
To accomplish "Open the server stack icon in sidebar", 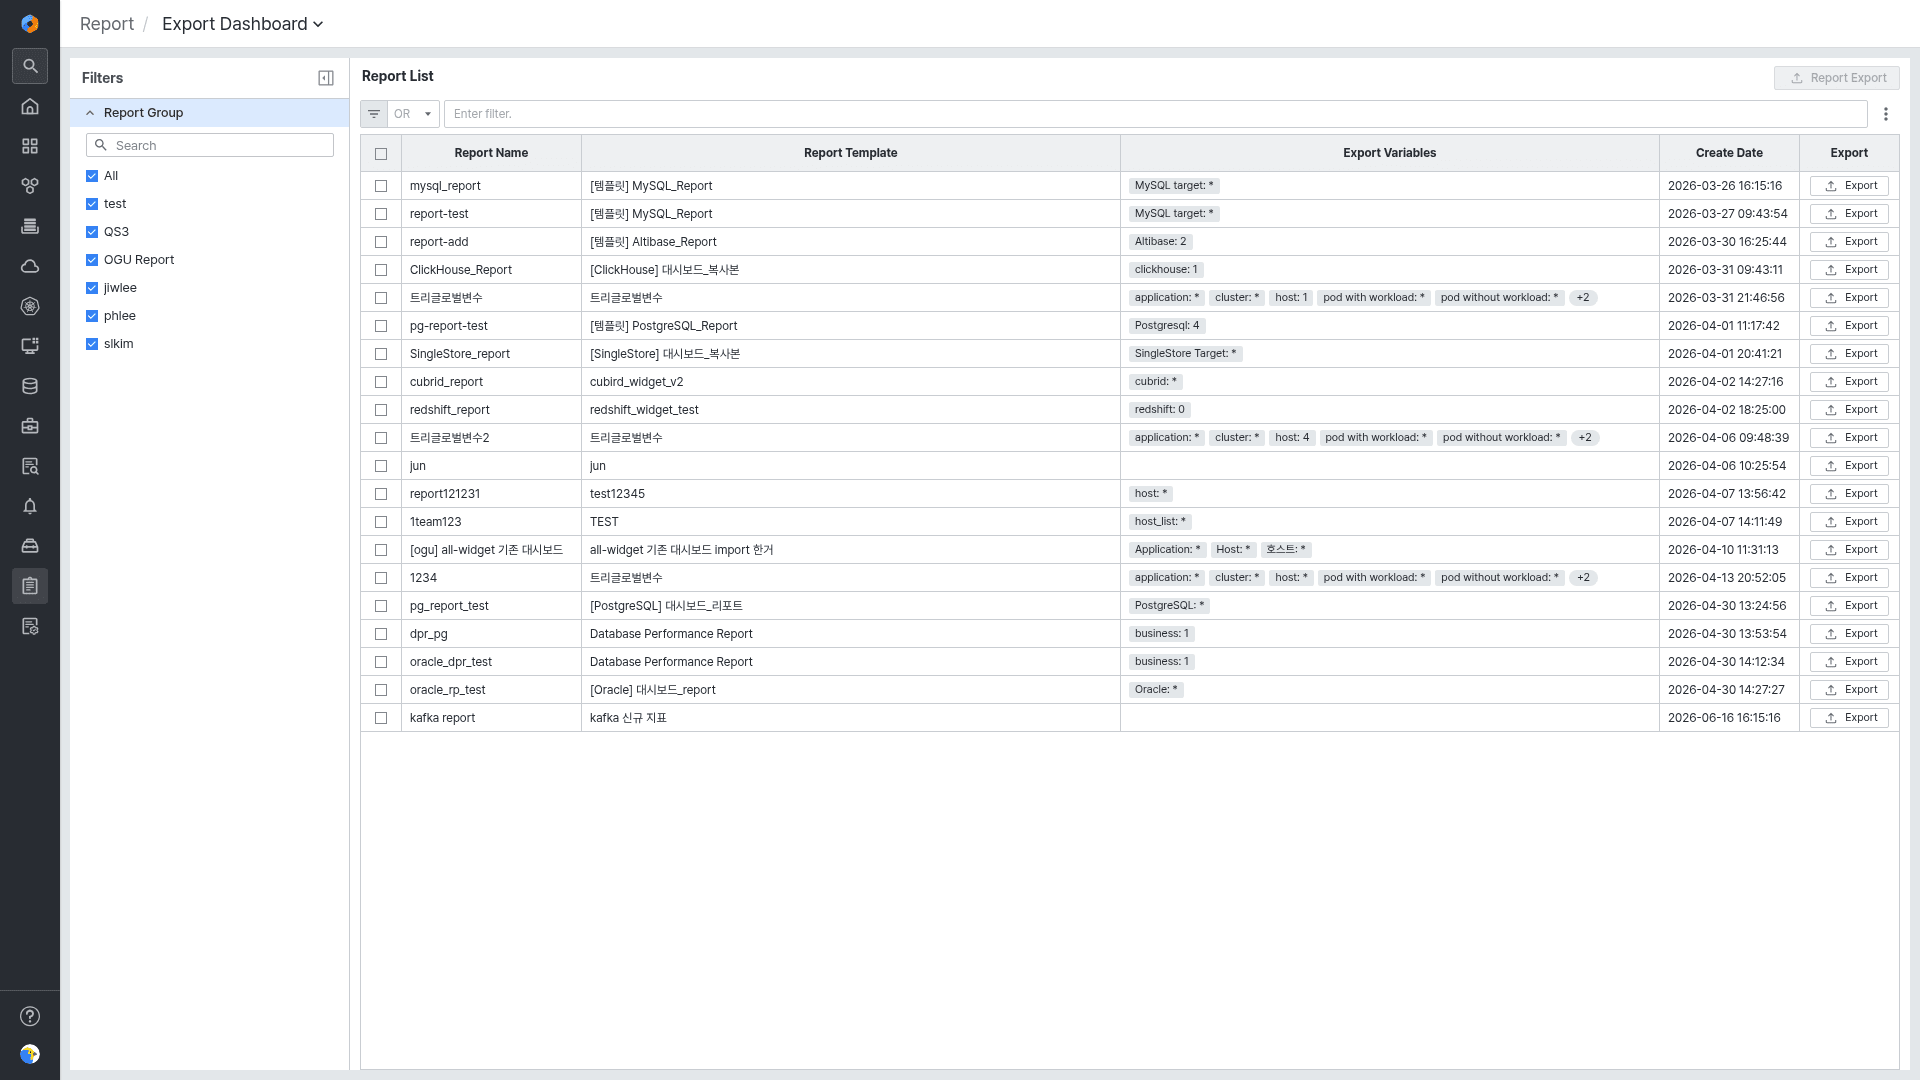I will pos(30,226).
